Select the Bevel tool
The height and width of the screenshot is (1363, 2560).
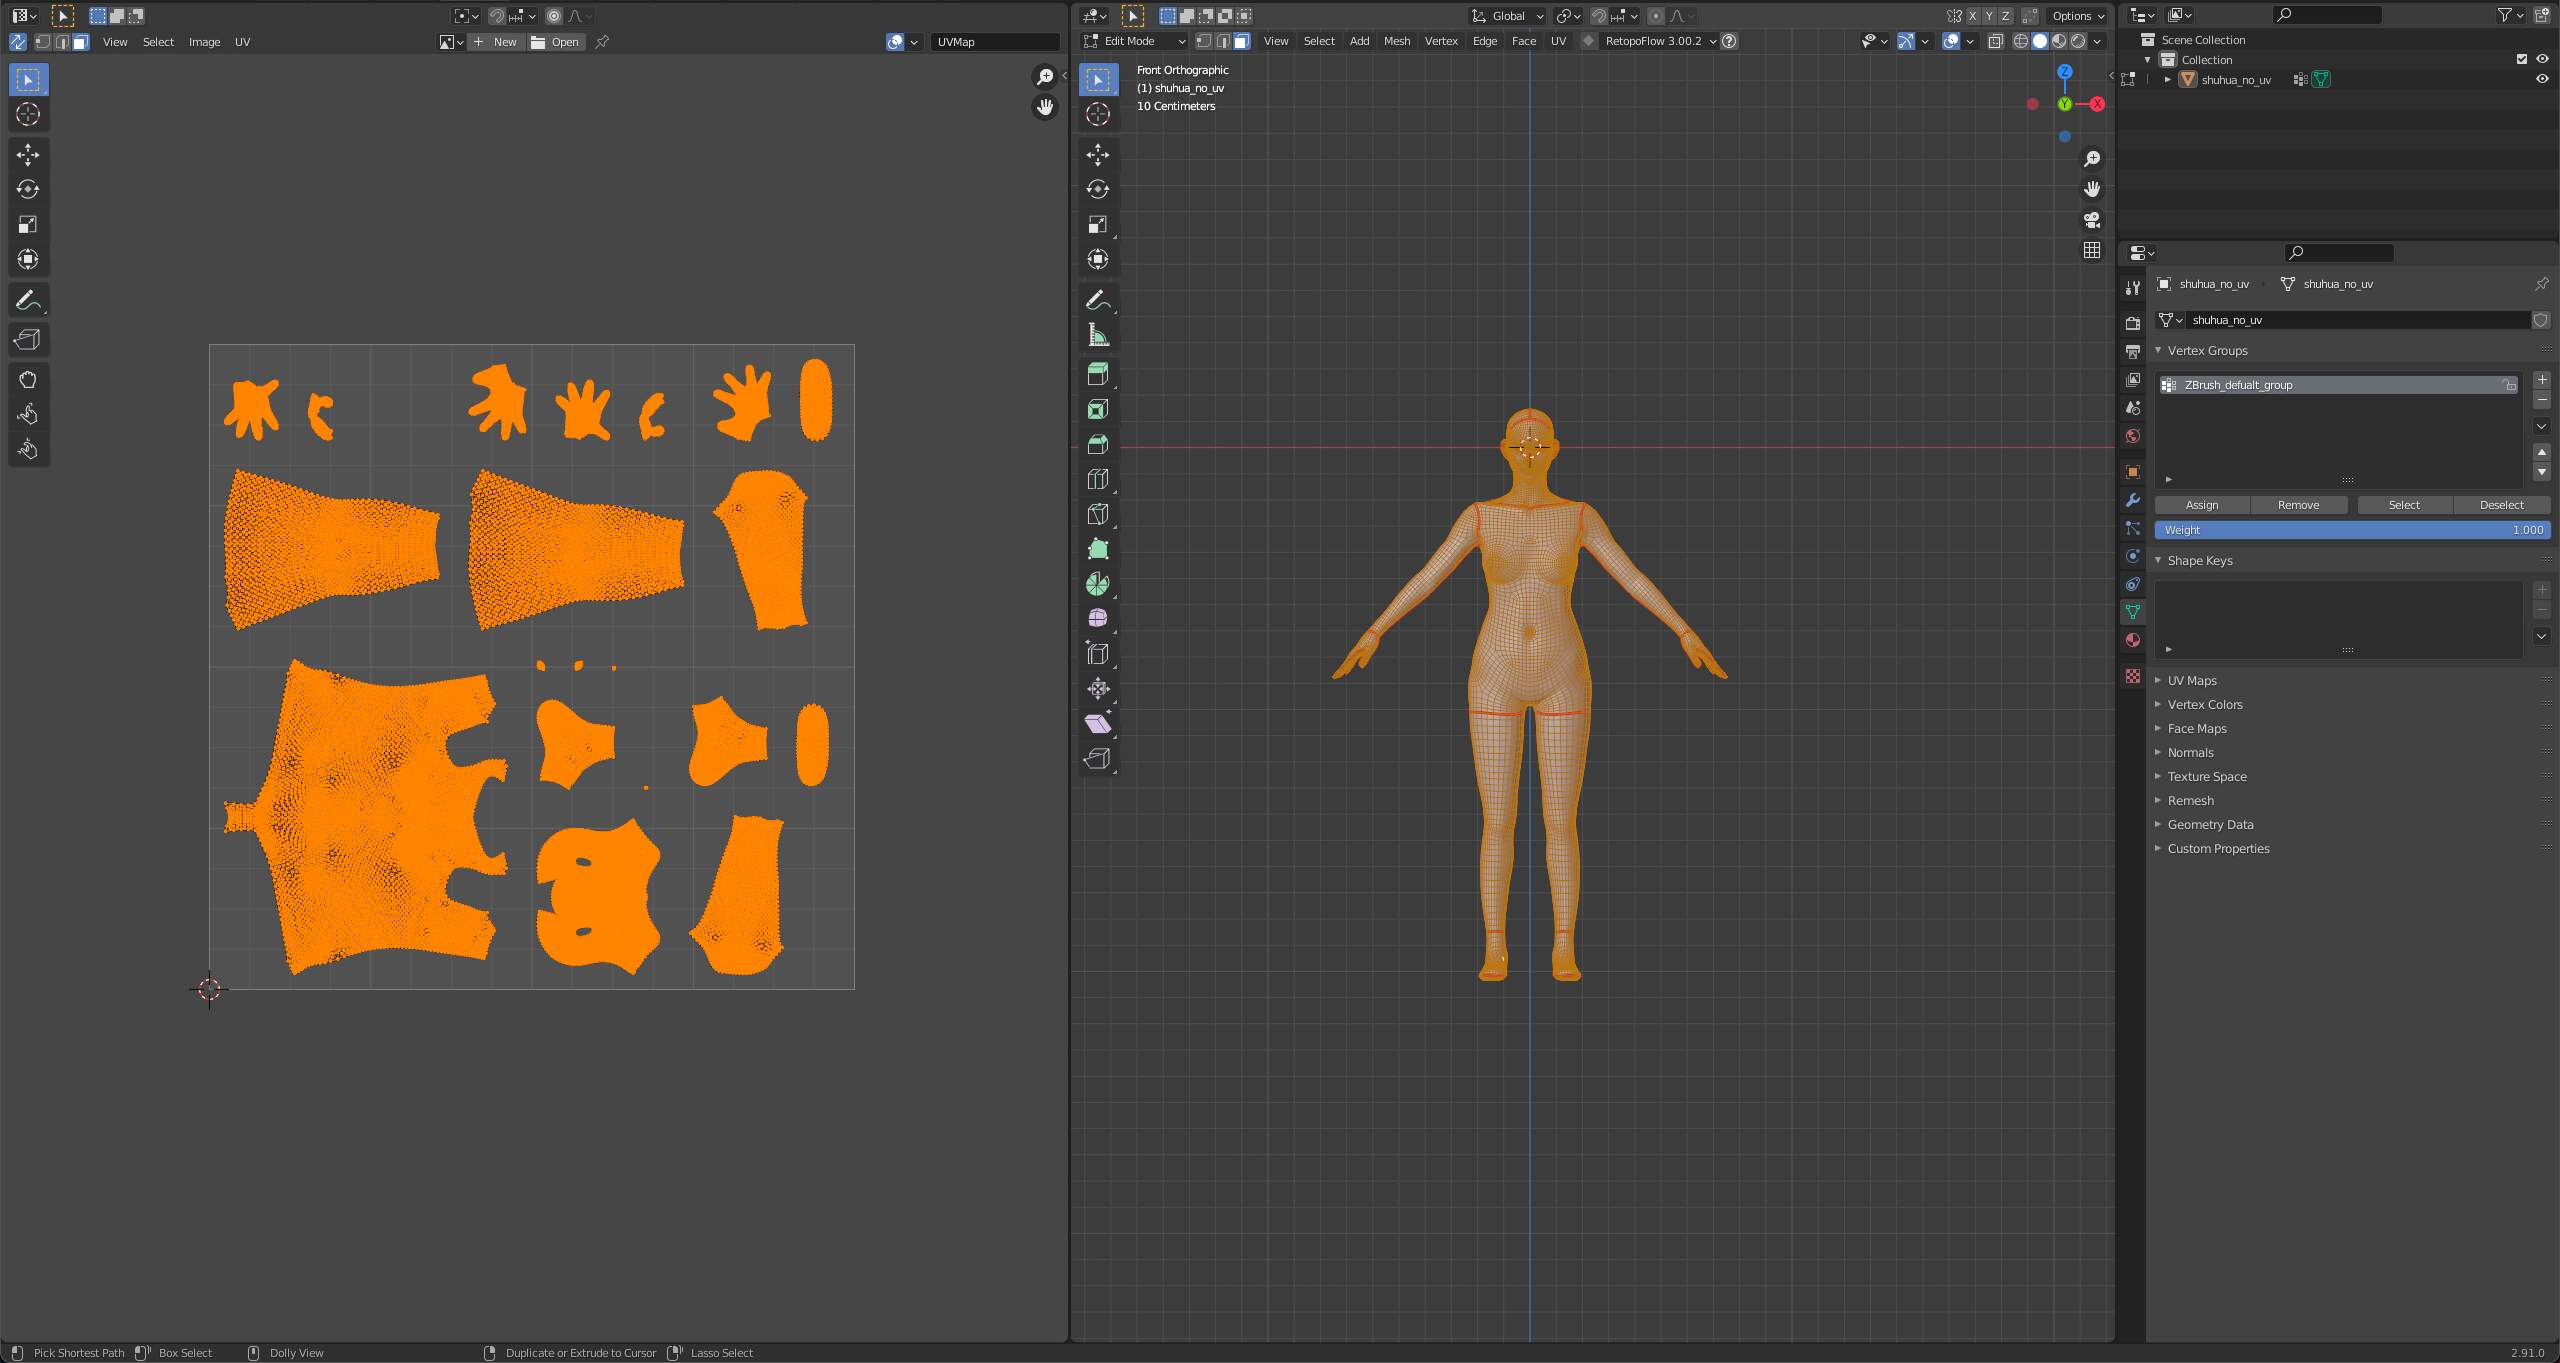point(1098,444)
